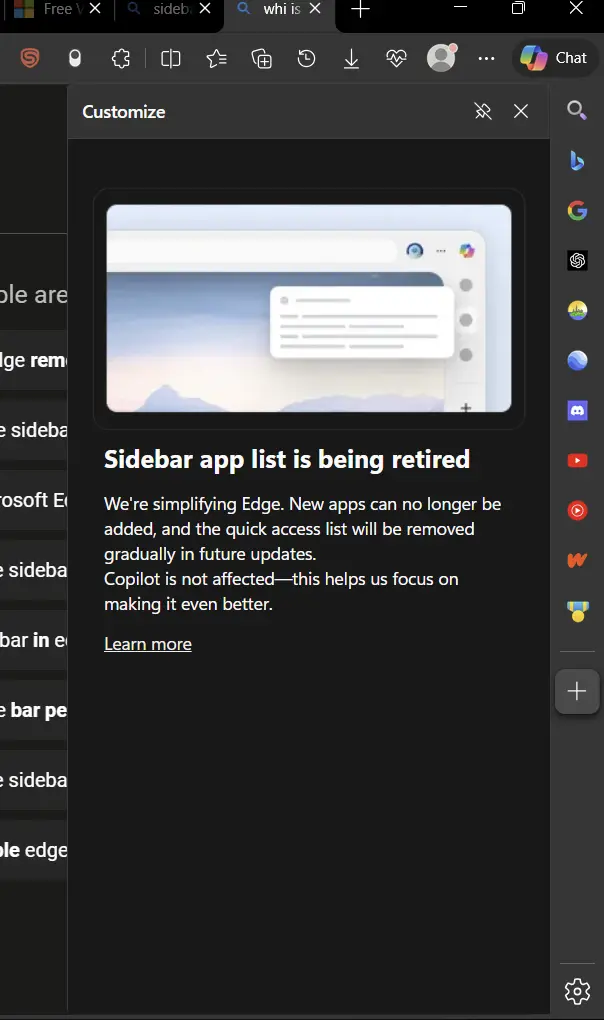Open the Extensions puzzle icon

[x=120, y=59]
